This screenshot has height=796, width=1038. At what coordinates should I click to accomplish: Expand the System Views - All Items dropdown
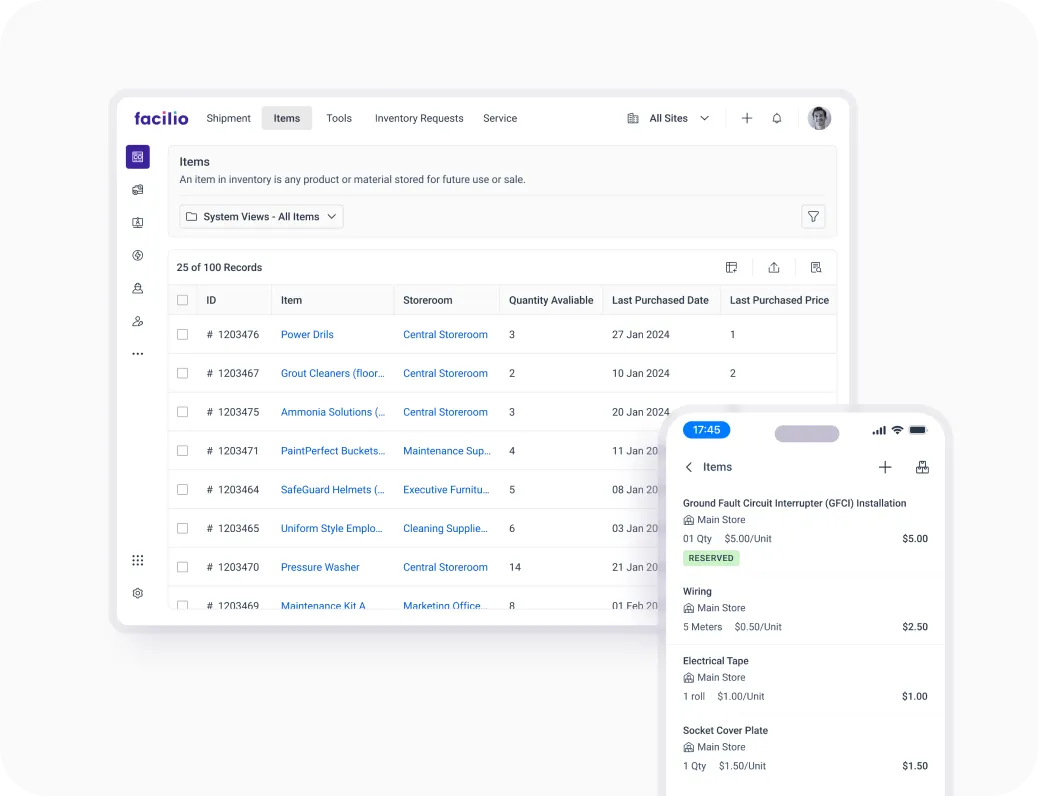pyautogui.click(x=261, y=216)
